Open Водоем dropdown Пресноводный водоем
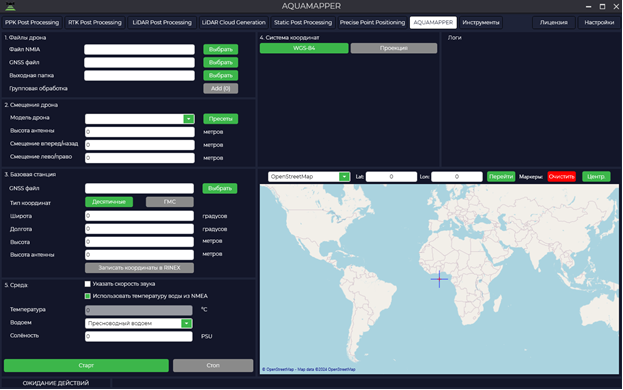This screenshot has width=623, height=390. (x=139, y=323)
